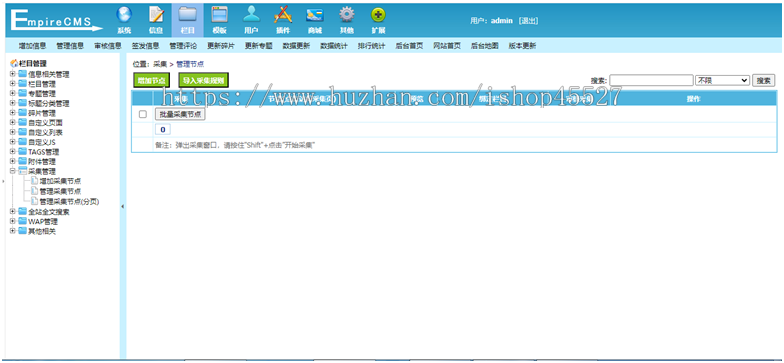Open the 系统 globe icon
The width and height of the screenshot is (784, 363).
coord(124,16)
